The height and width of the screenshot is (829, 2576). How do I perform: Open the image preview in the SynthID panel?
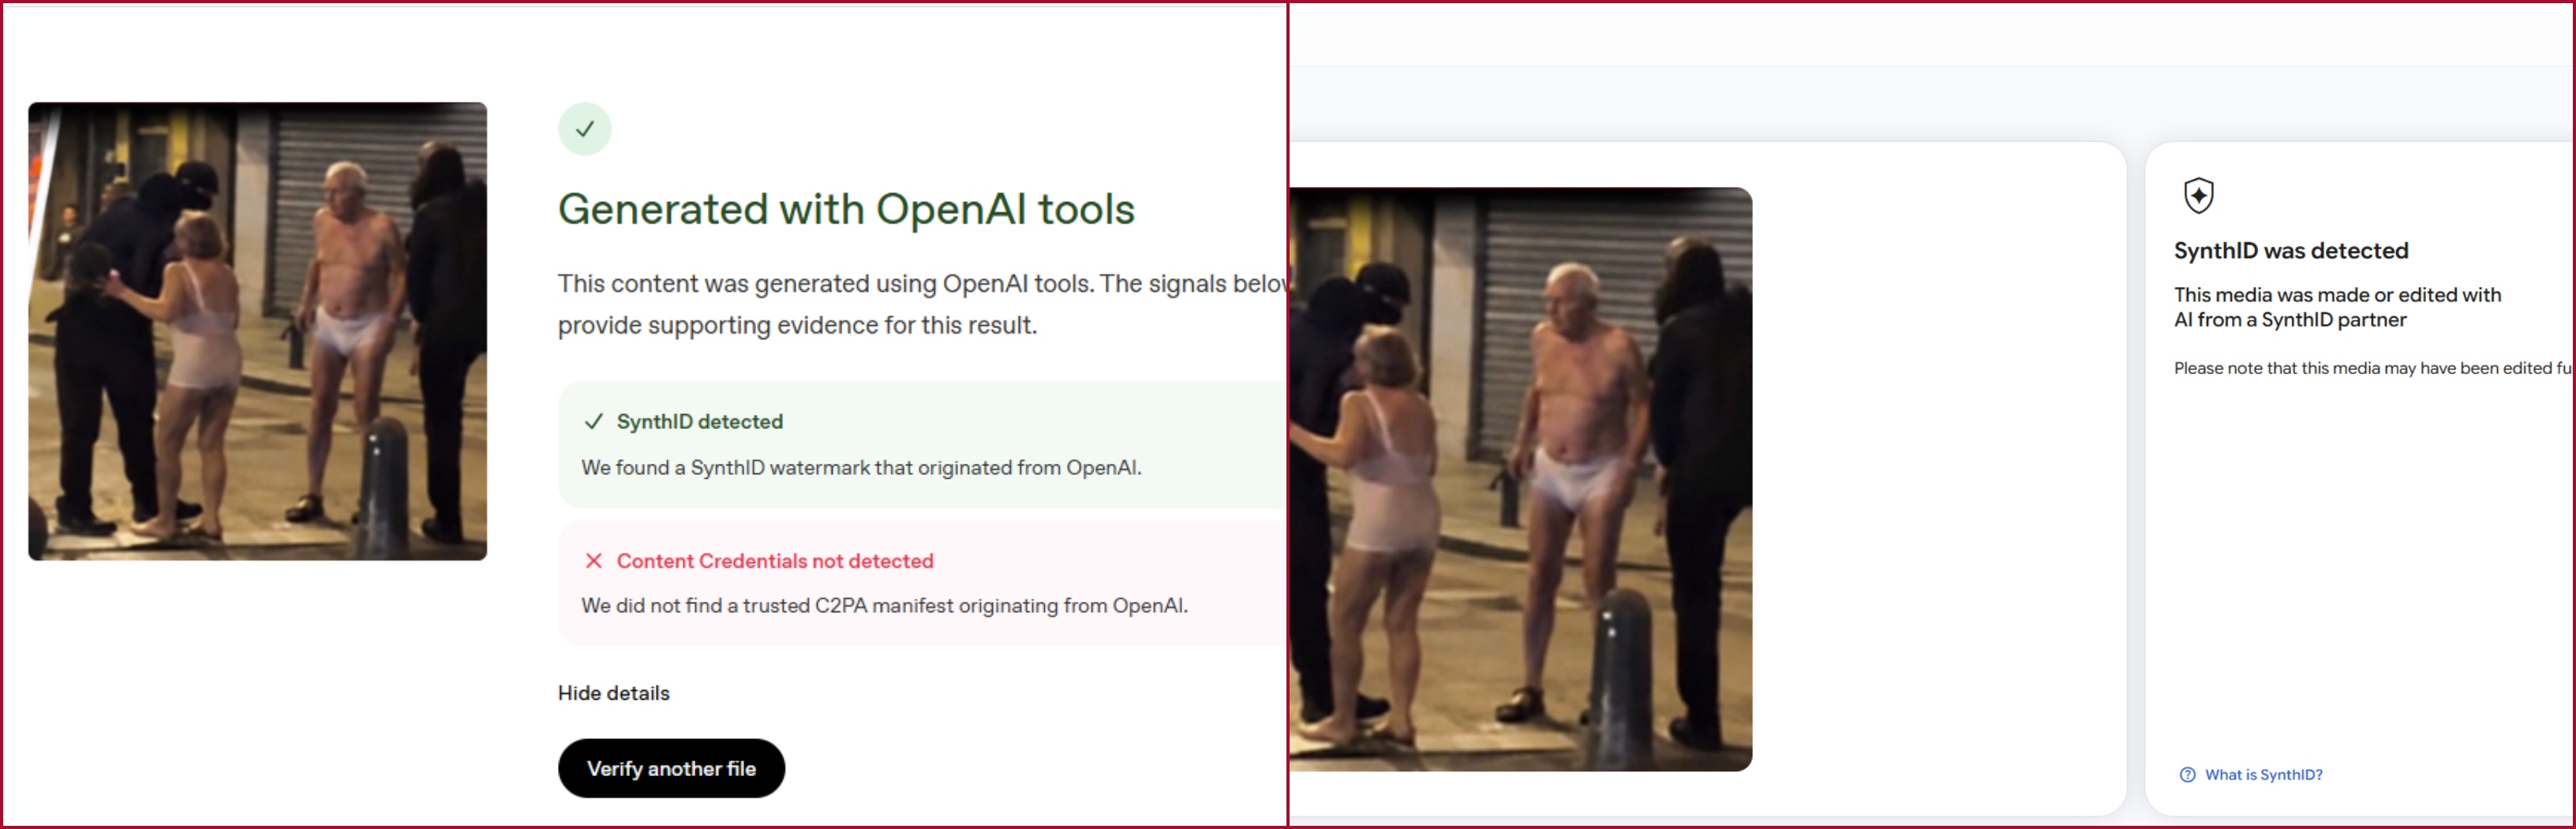1520,479
